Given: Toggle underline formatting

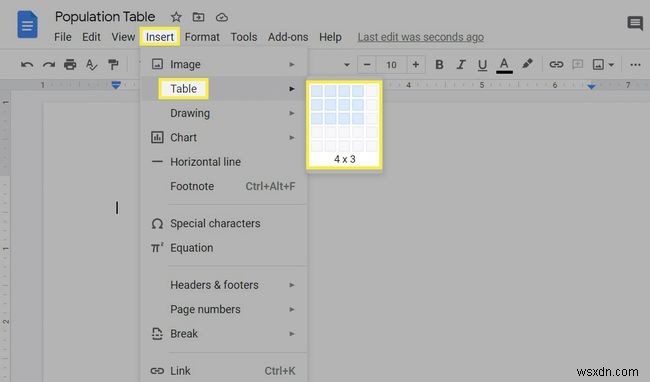Looking at the screenshot, I should click(482, 65).
